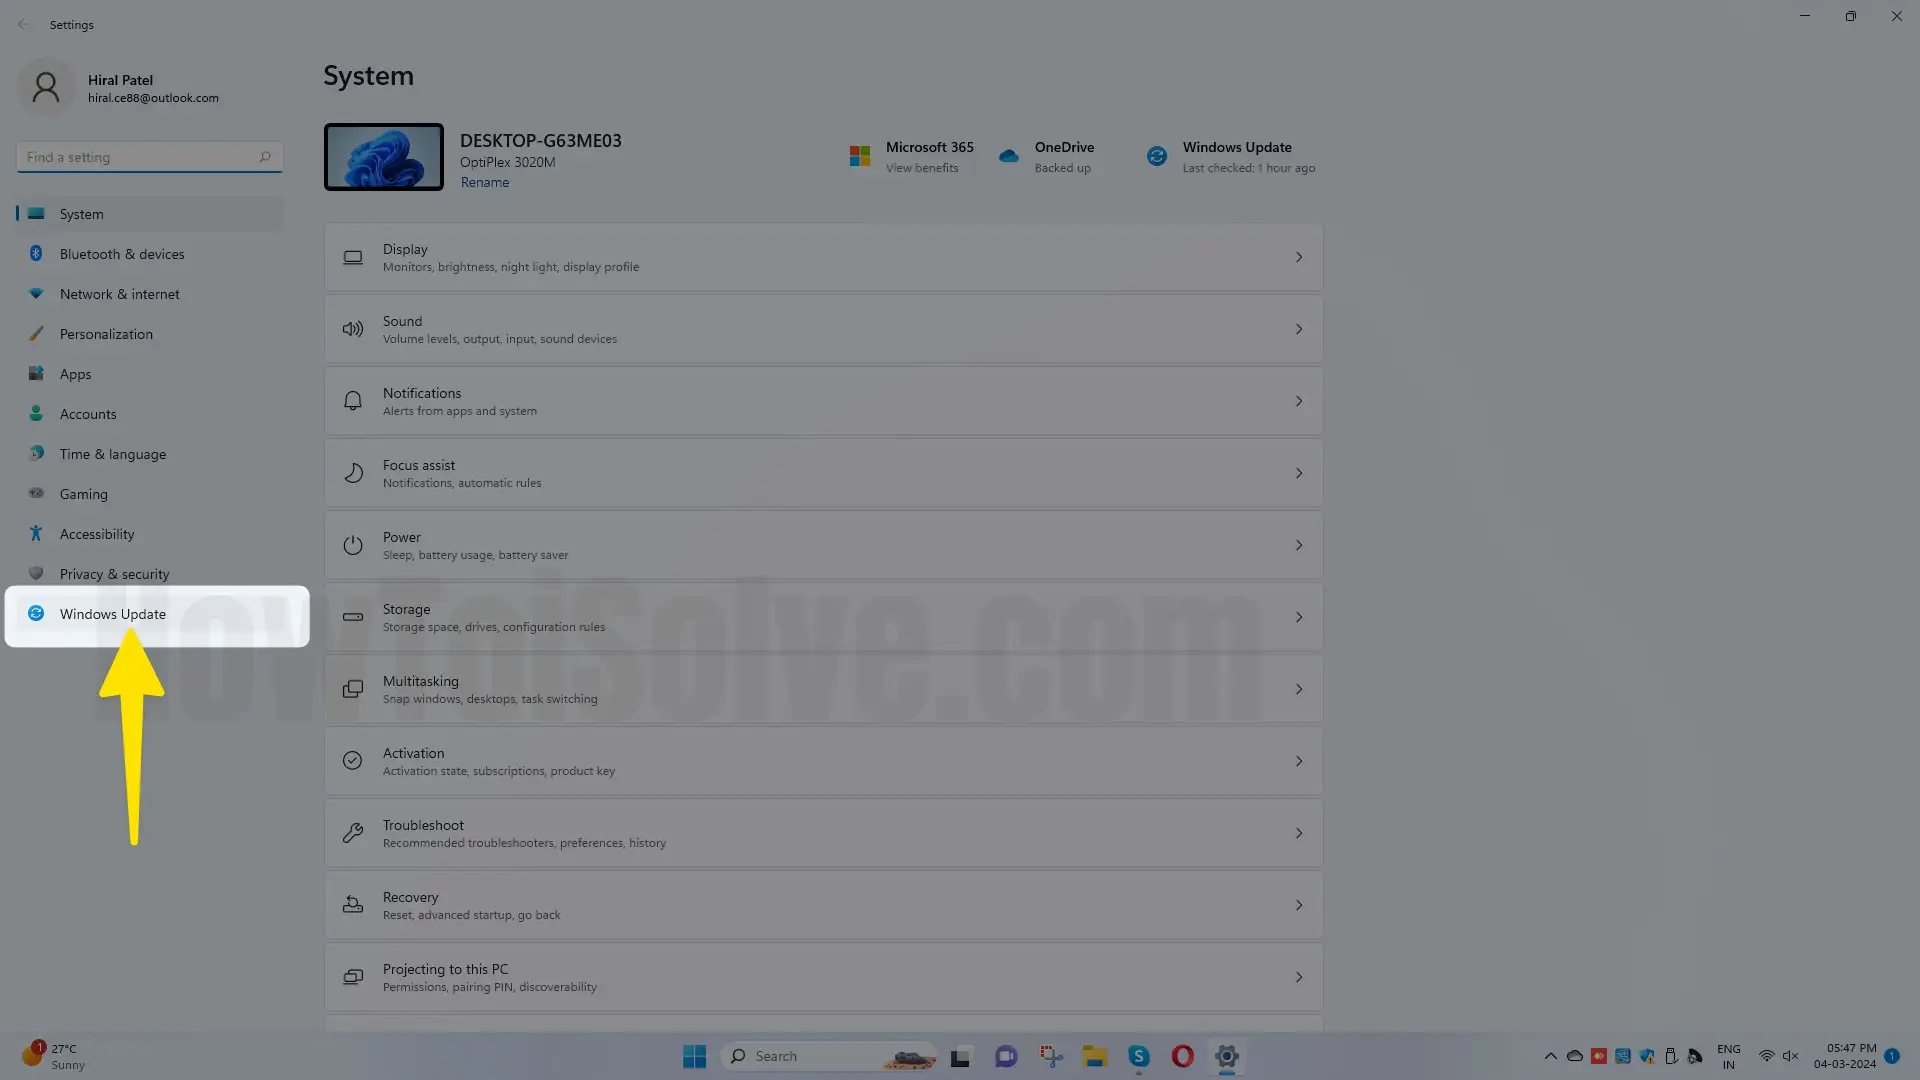Open Skype from the taskbar
1920x1080 pixels.
click(x=1138, y=1056)
